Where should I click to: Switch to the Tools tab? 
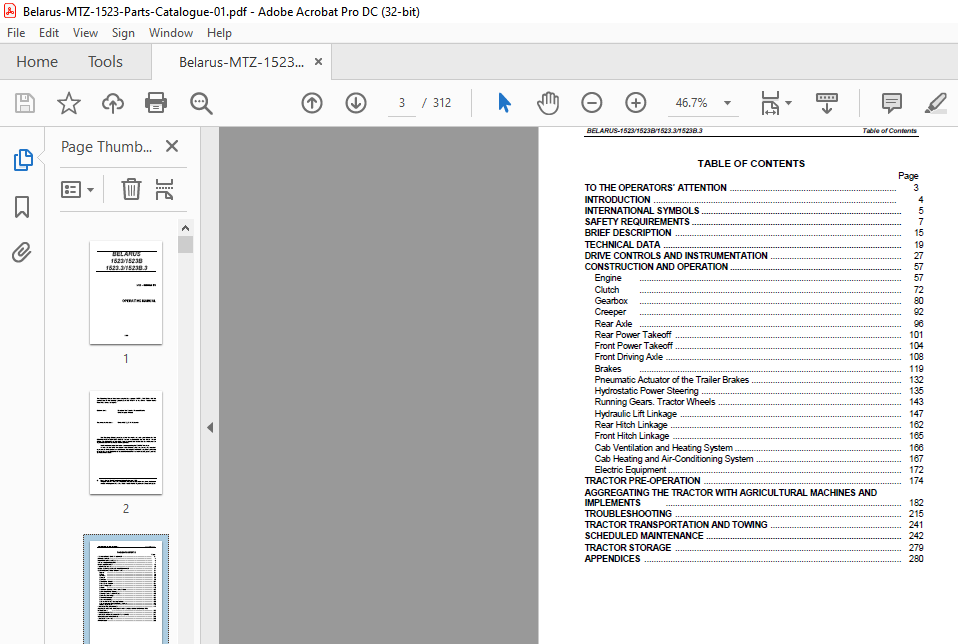tap(105, 62)
